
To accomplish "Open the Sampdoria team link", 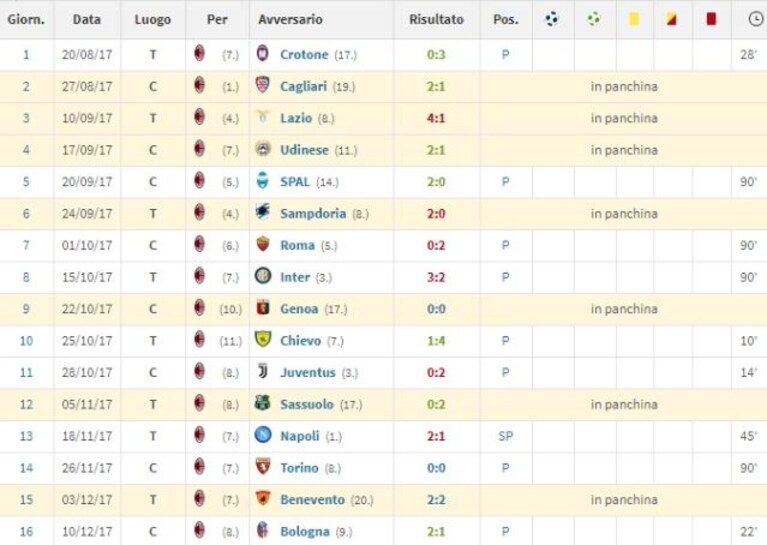I will pos(313,214).
